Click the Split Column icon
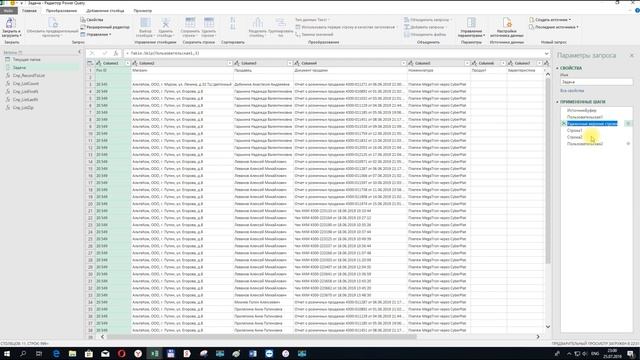This screenshot has width=640, height=360. tap(257, 23)
